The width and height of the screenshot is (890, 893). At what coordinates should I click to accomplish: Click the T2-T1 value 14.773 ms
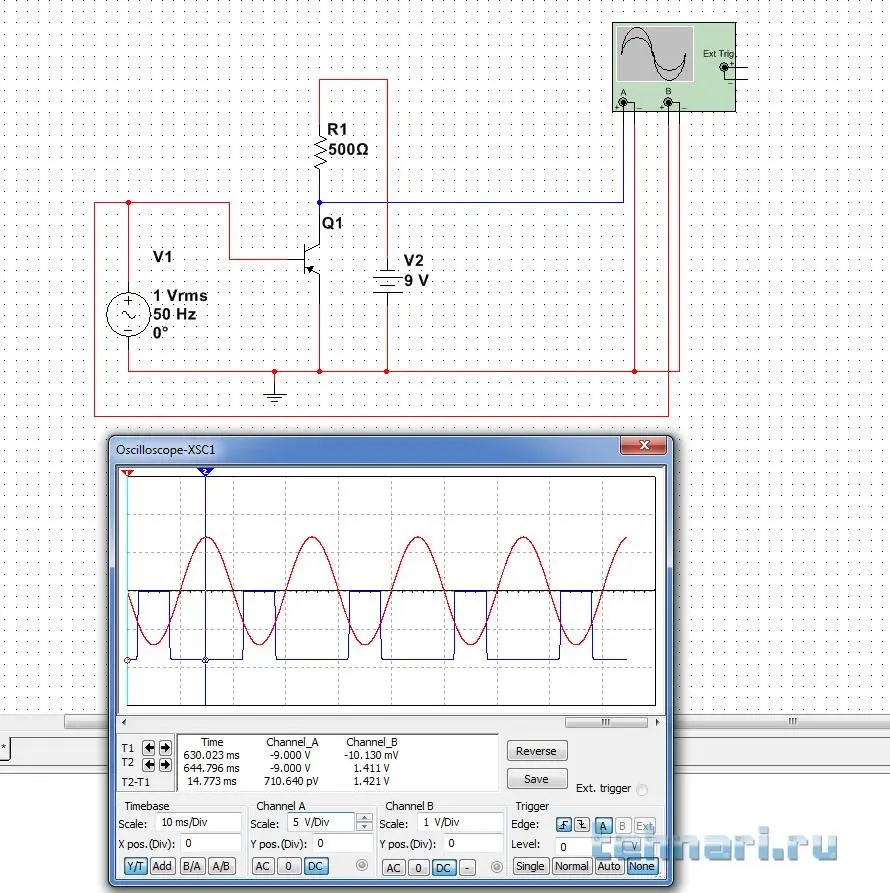(211, 781)
